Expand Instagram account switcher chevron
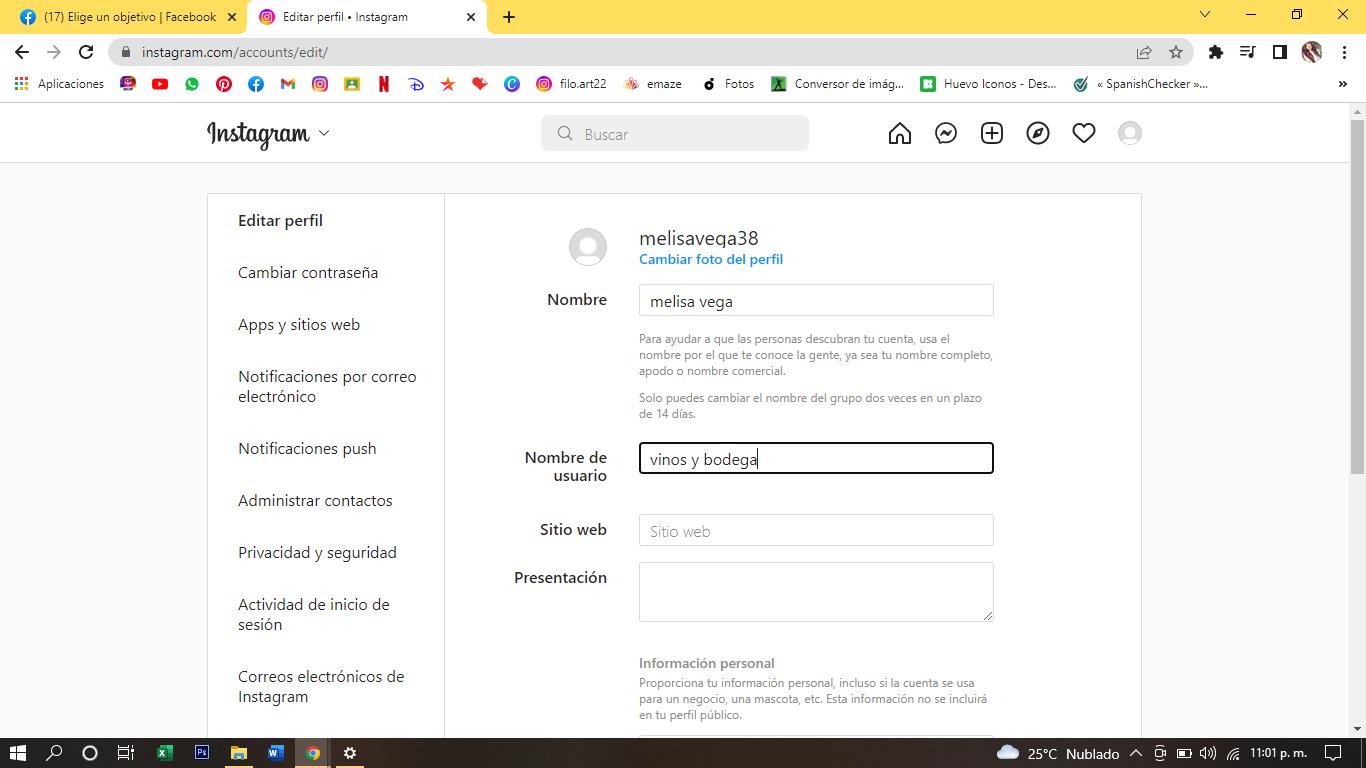The width and height of the screenshot is (1366, 768). 323,133
